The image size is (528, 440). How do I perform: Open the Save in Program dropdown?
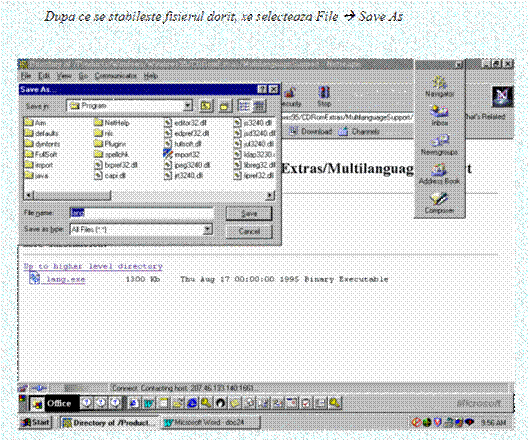(188, 106)
